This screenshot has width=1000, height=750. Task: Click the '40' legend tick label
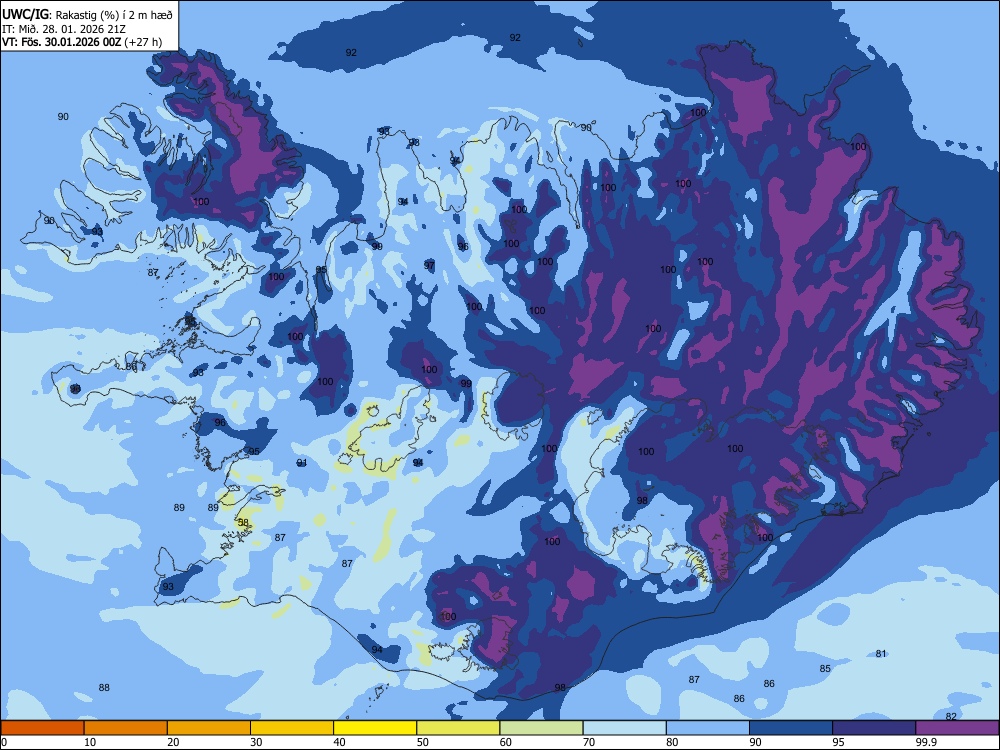(339, 742)
